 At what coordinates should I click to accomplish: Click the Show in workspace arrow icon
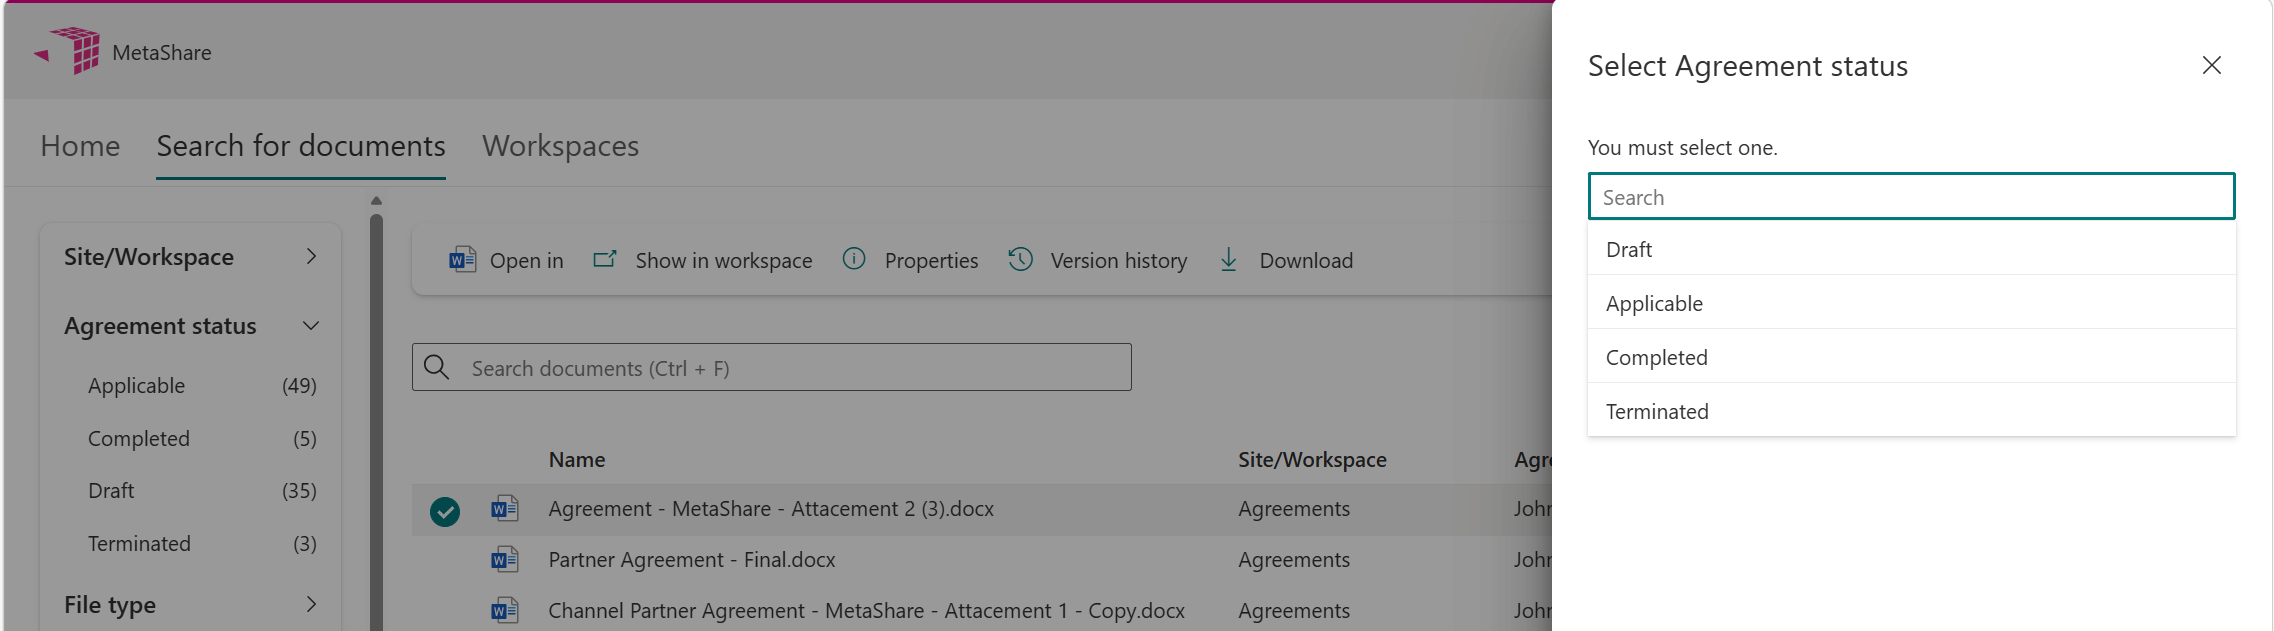[605, 259]
